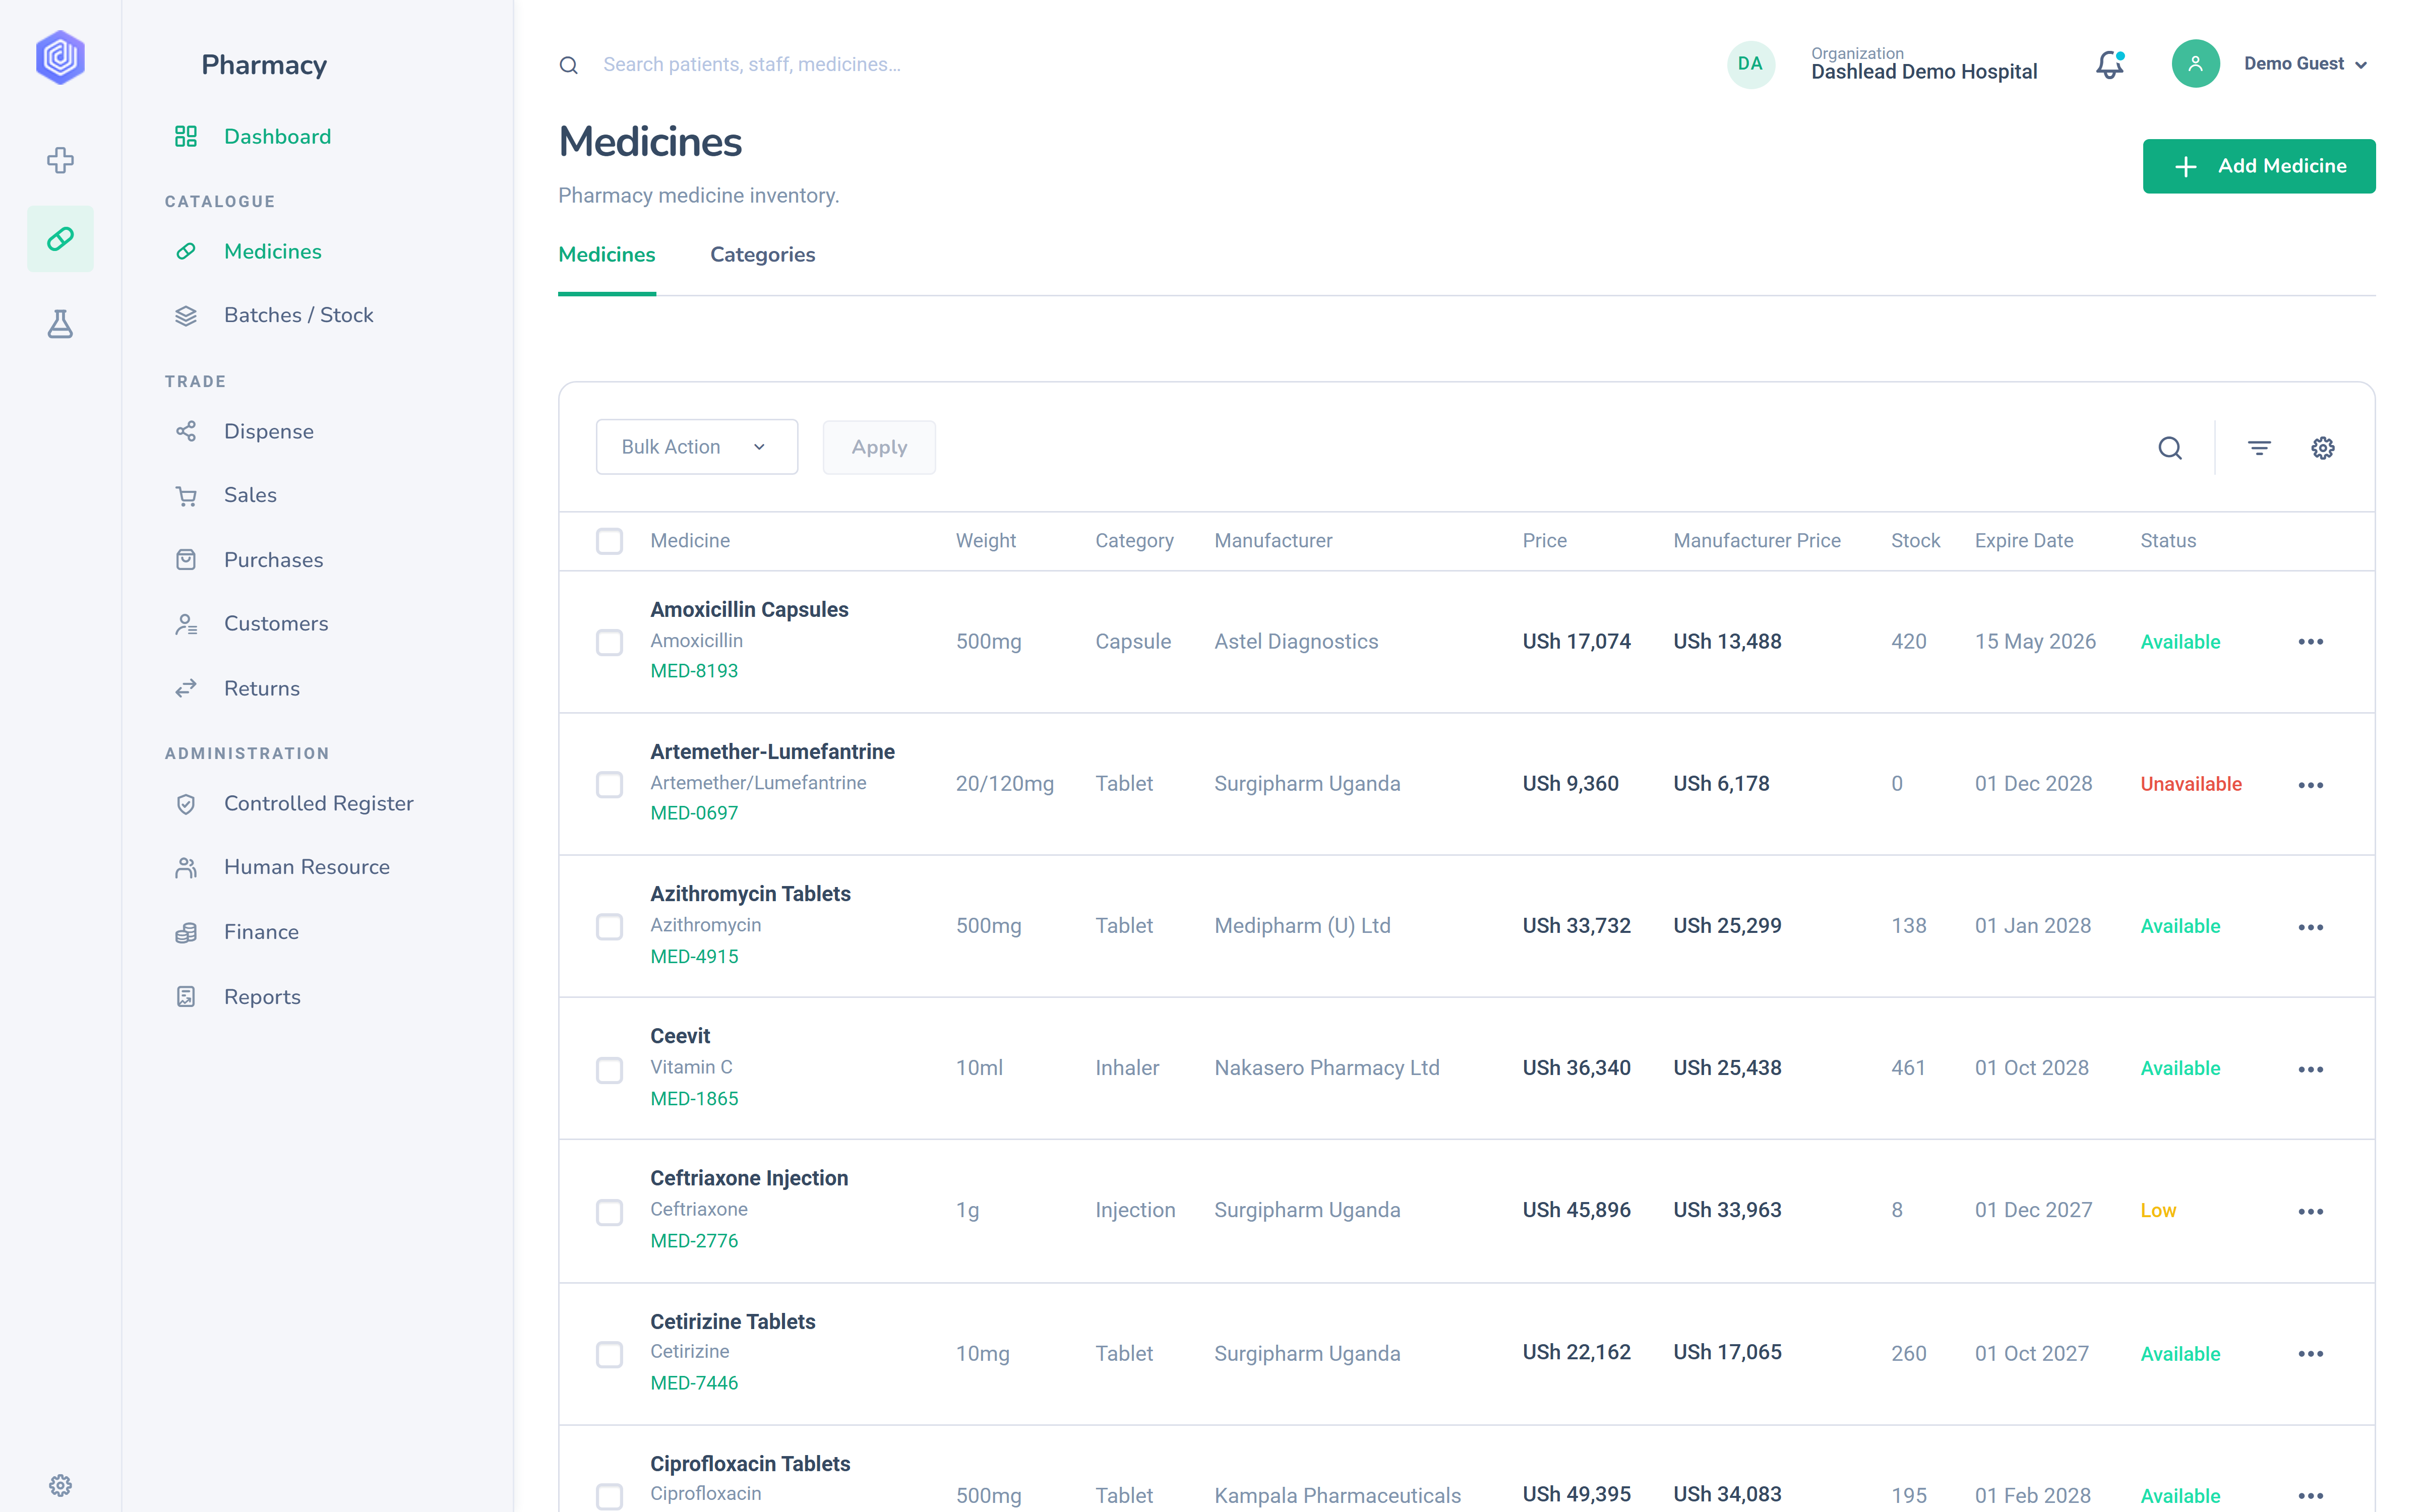Open the Dashlead Demo Hospital organization switcher
Image resolution: width=2420 pixels, height=1512 pixels.
pos(1923,64)
